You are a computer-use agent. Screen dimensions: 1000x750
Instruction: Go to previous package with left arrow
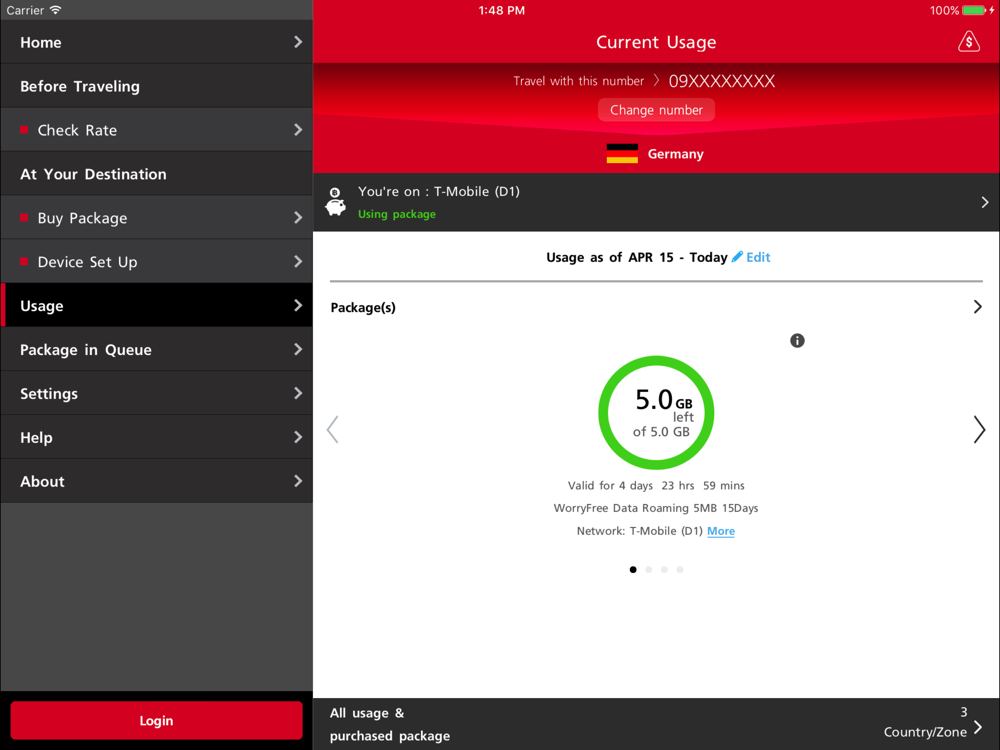[x=332, y=429]
